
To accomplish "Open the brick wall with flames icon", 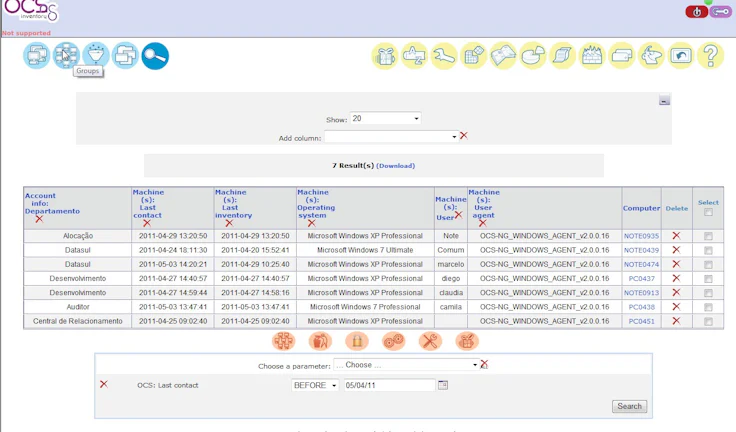I will 592,56.
